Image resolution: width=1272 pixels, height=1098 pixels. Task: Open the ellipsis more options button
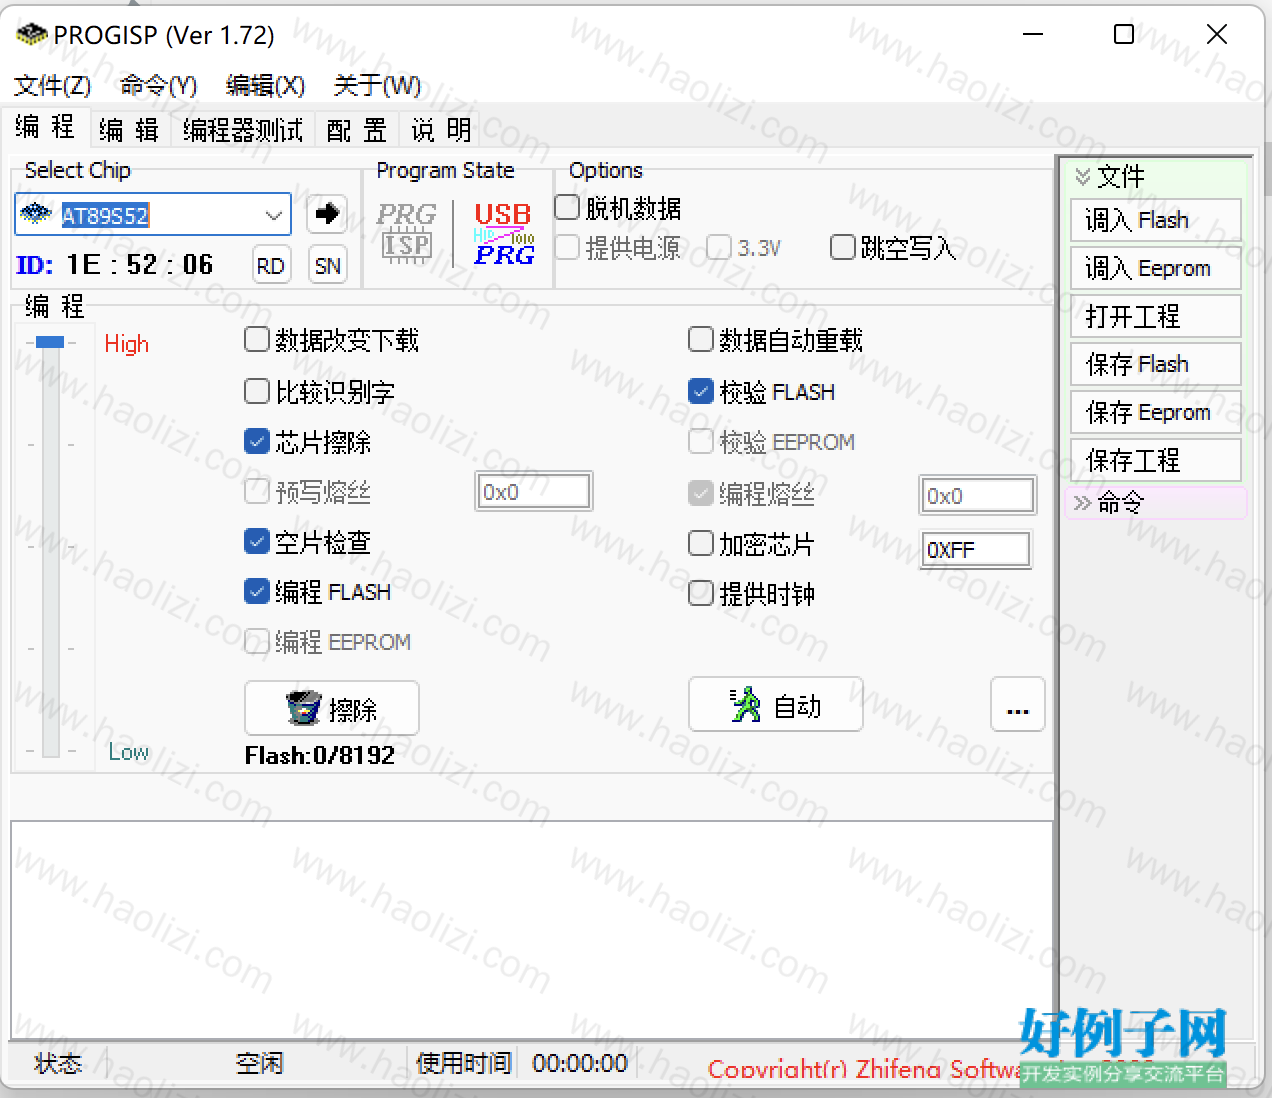[x=1018, y=705]
